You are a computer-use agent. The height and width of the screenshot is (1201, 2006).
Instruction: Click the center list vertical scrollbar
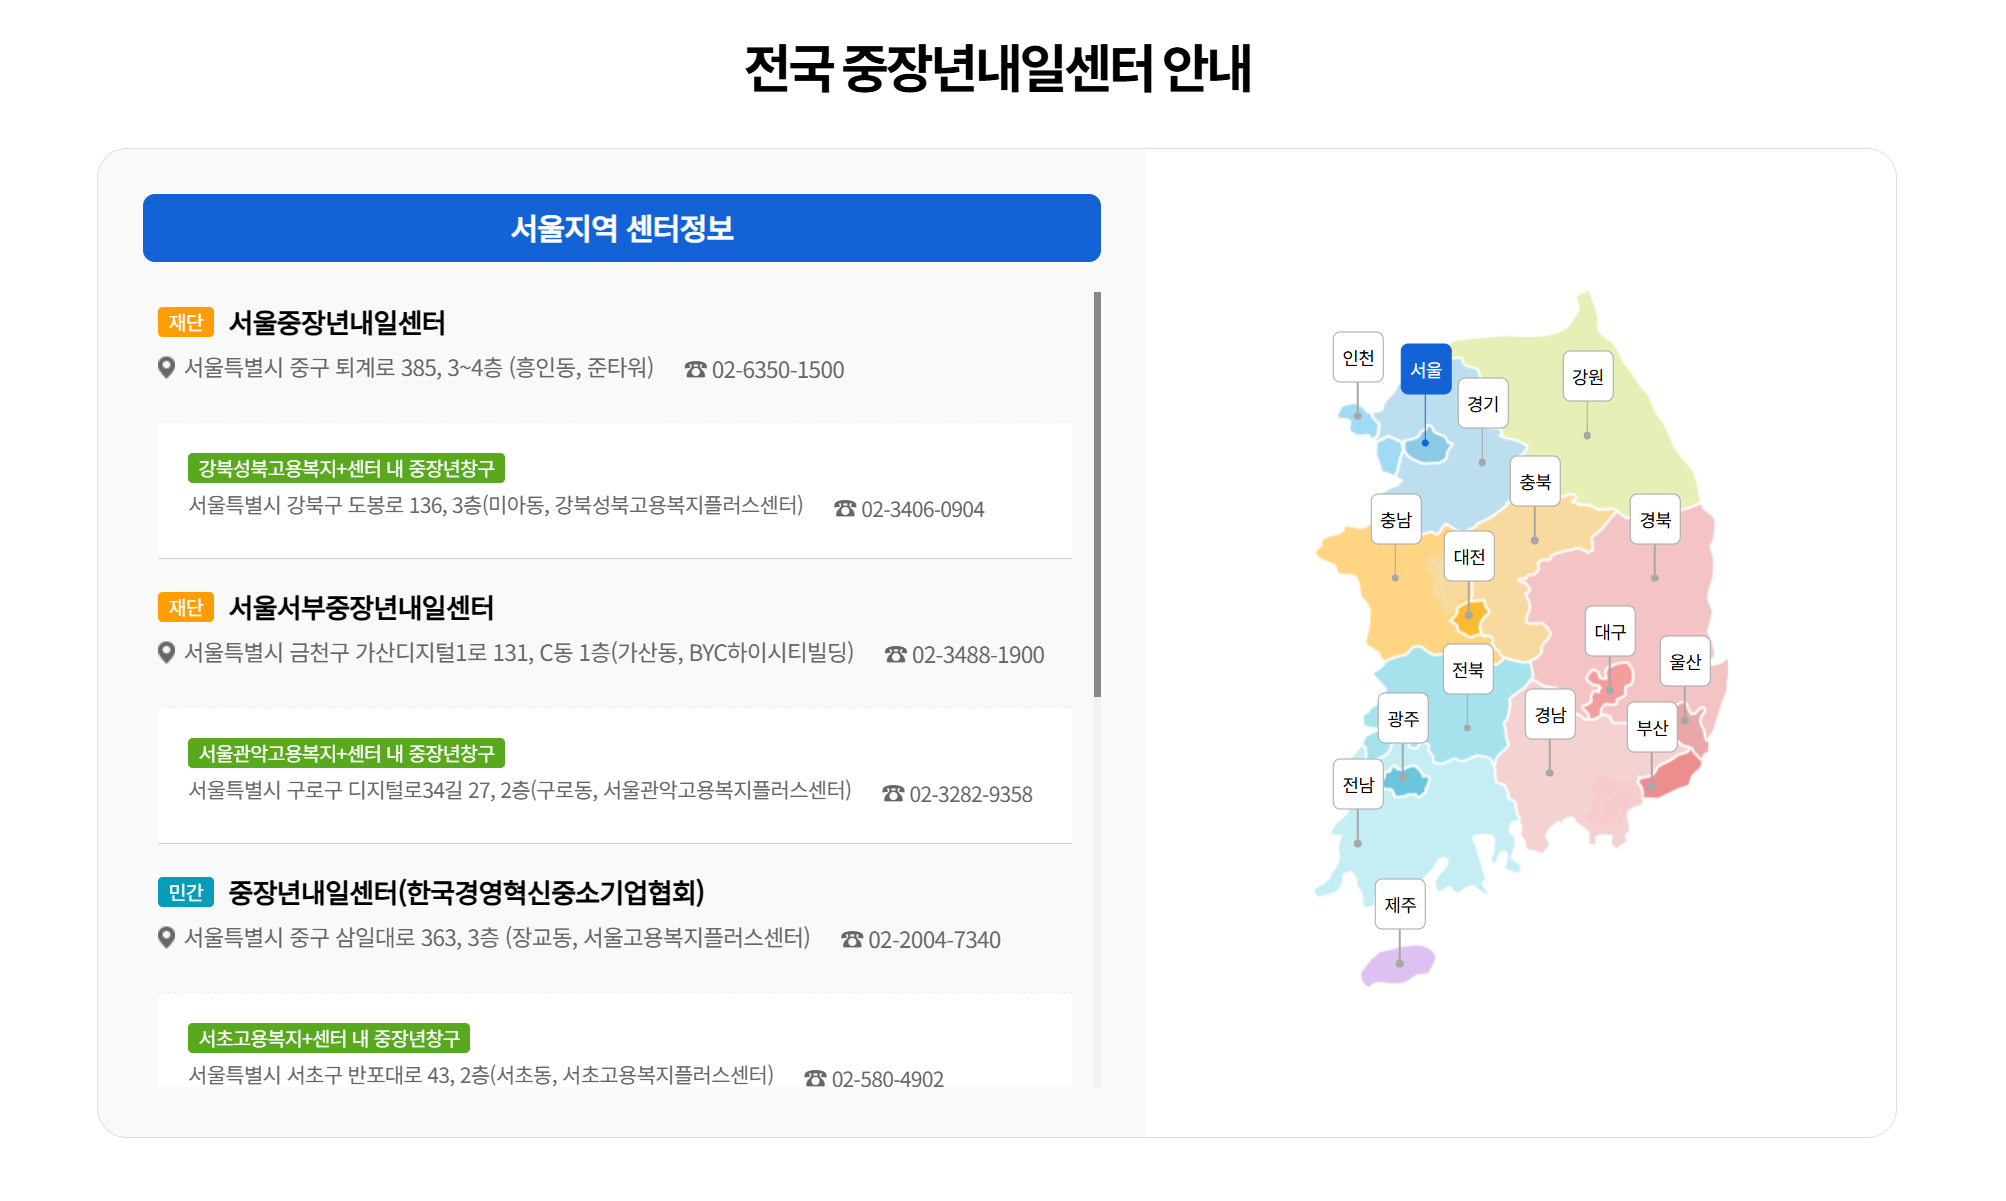1097,495
